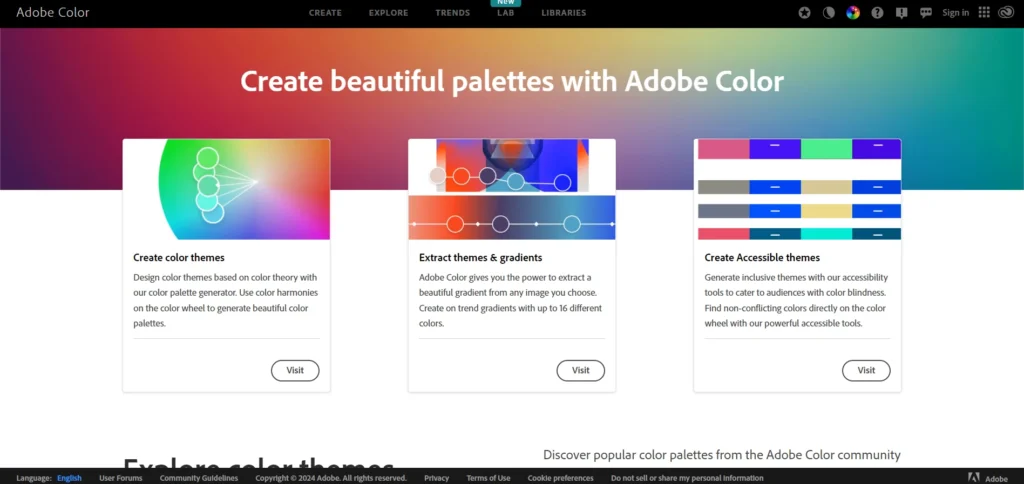Viewport: 1024px width, 484px height.
Task: Open the CREATE menu item
Action: coord(325,12)
